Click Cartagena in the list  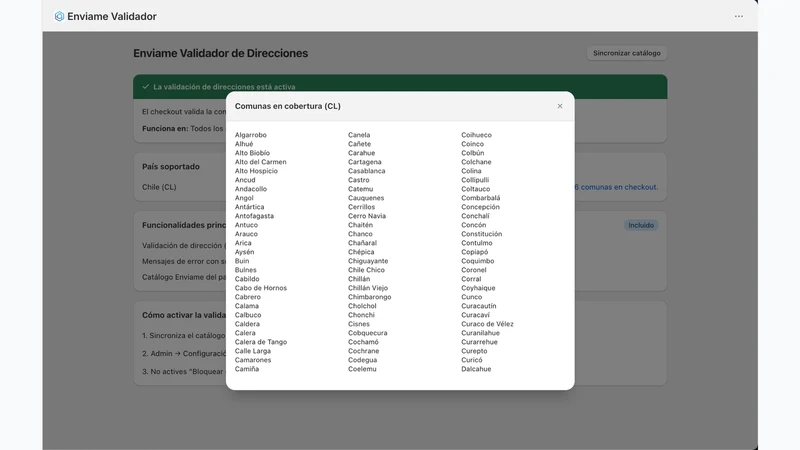[x=364, y=162]
